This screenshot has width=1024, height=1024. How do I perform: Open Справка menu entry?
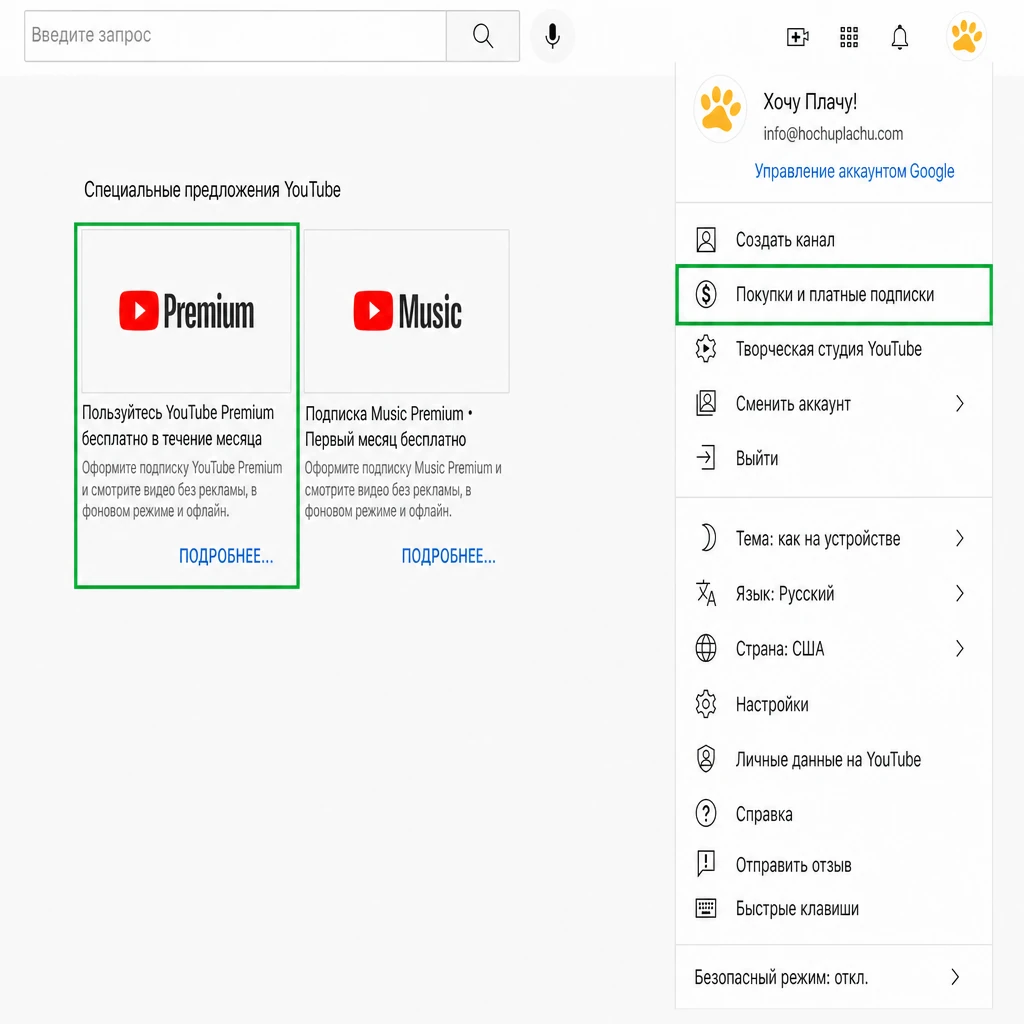coord(834,814)
